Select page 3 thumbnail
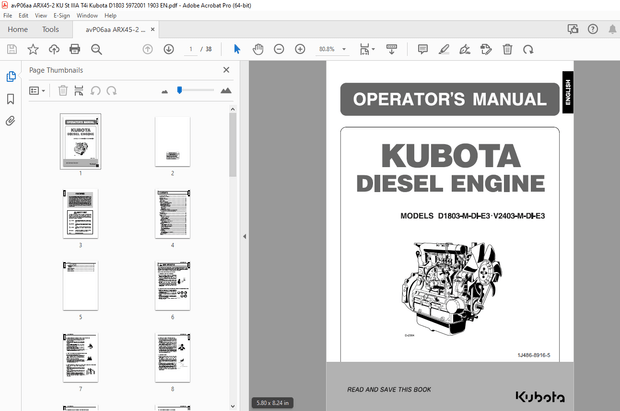Image resolution: width=620 pixels, height=411 pixels. point(81,214)
